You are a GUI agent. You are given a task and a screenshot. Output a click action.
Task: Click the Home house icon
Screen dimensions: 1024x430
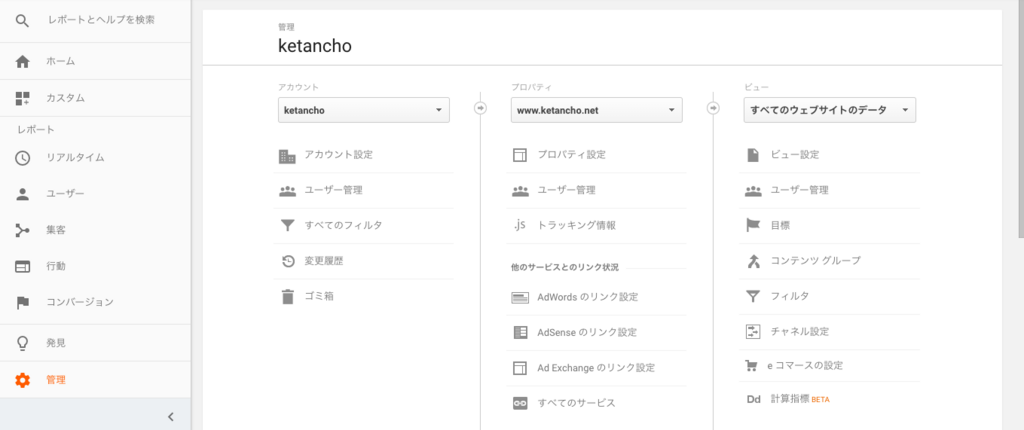(x=22, y=62)
